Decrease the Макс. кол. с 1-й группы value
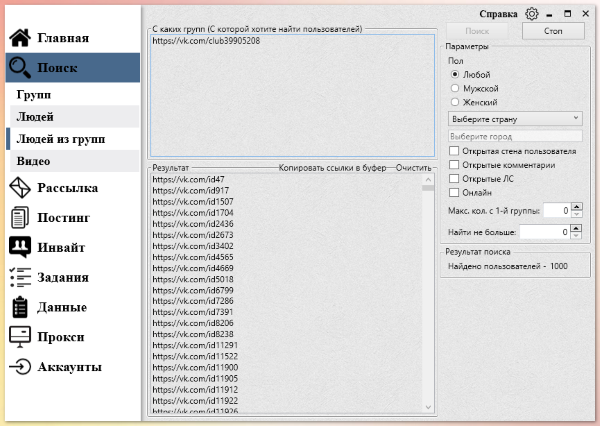 coord(576,214)
